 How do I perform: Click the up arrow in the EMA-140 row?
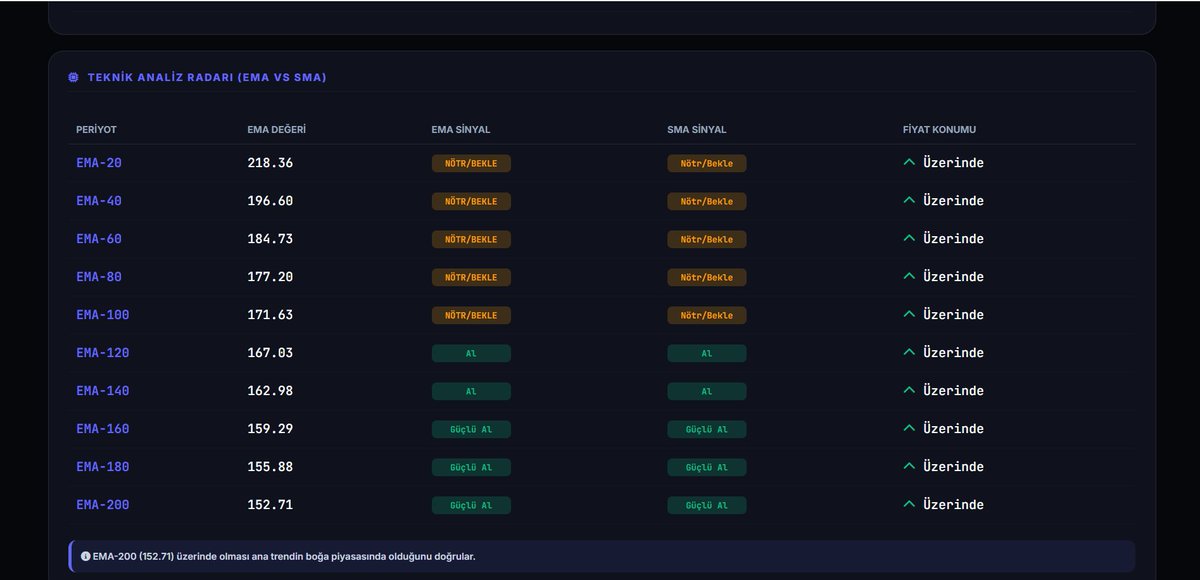point(909,390)
